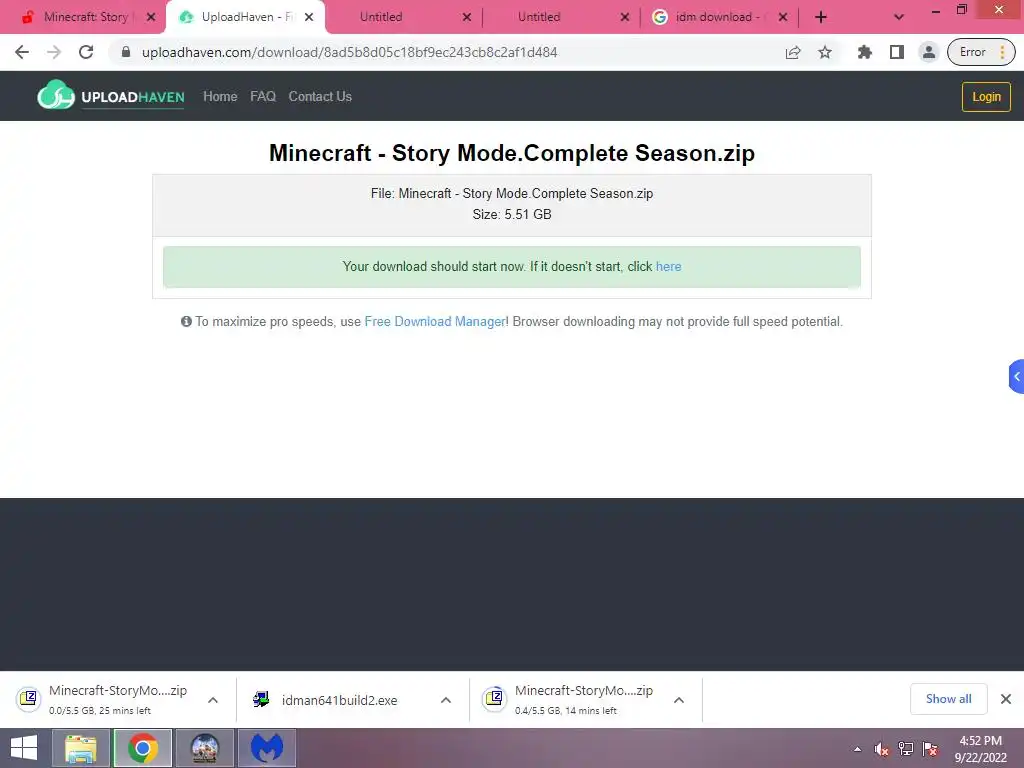Screen dimensions: 1024x768
Task: Select the UploadHaven tab
Action: click(246, 17)
